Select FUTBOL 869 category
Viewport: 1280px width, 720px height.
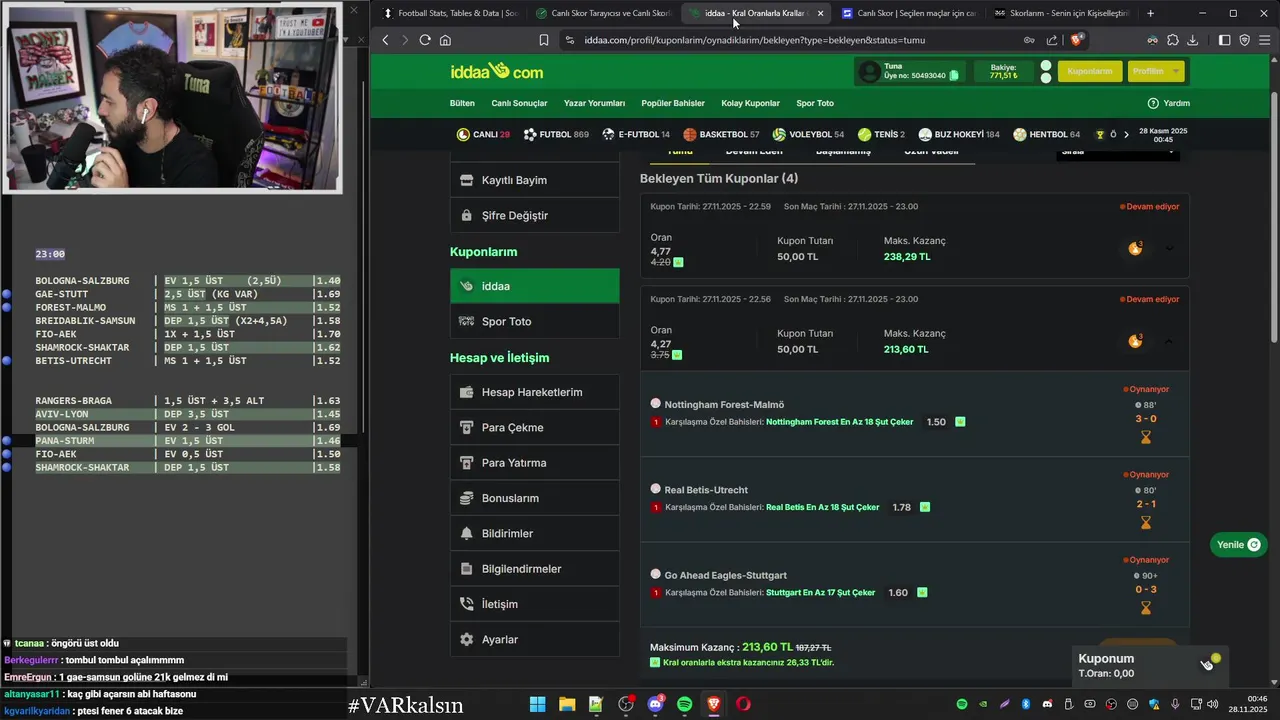coord(556,134)
